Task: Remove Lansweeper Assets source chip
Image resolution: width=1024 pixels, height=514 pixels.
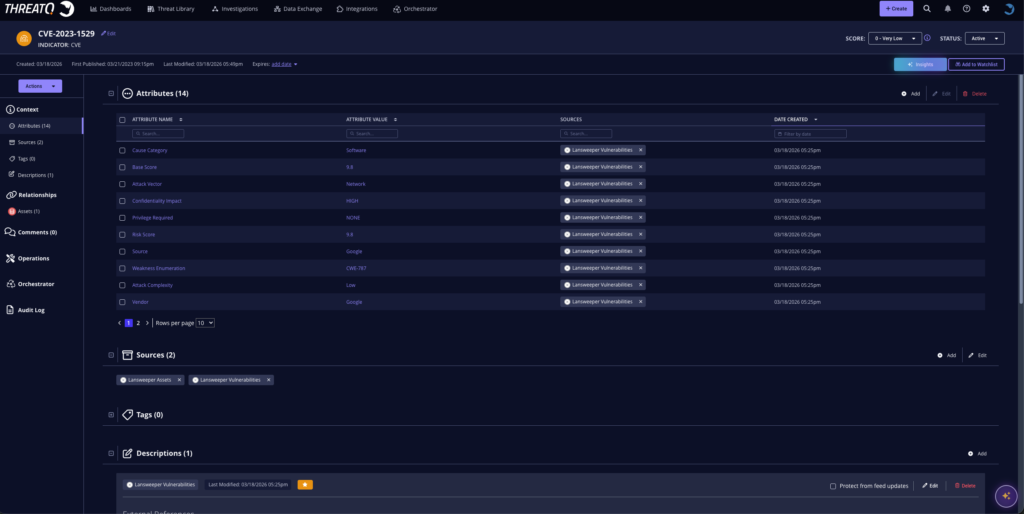Action: [x=180, y=379]
